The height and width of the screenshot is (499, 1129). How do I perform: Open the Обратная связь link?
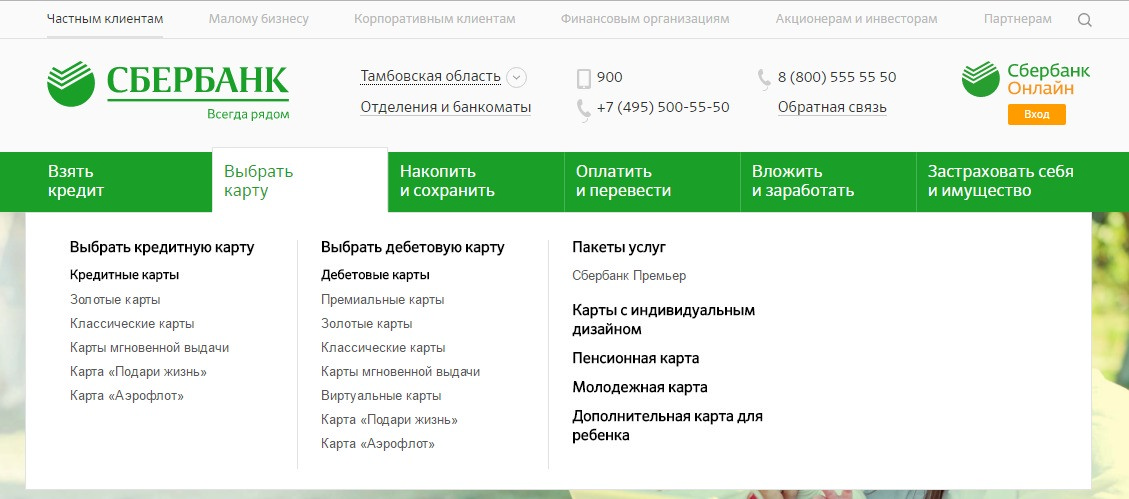pyautogui.click(x=832, y=107)
